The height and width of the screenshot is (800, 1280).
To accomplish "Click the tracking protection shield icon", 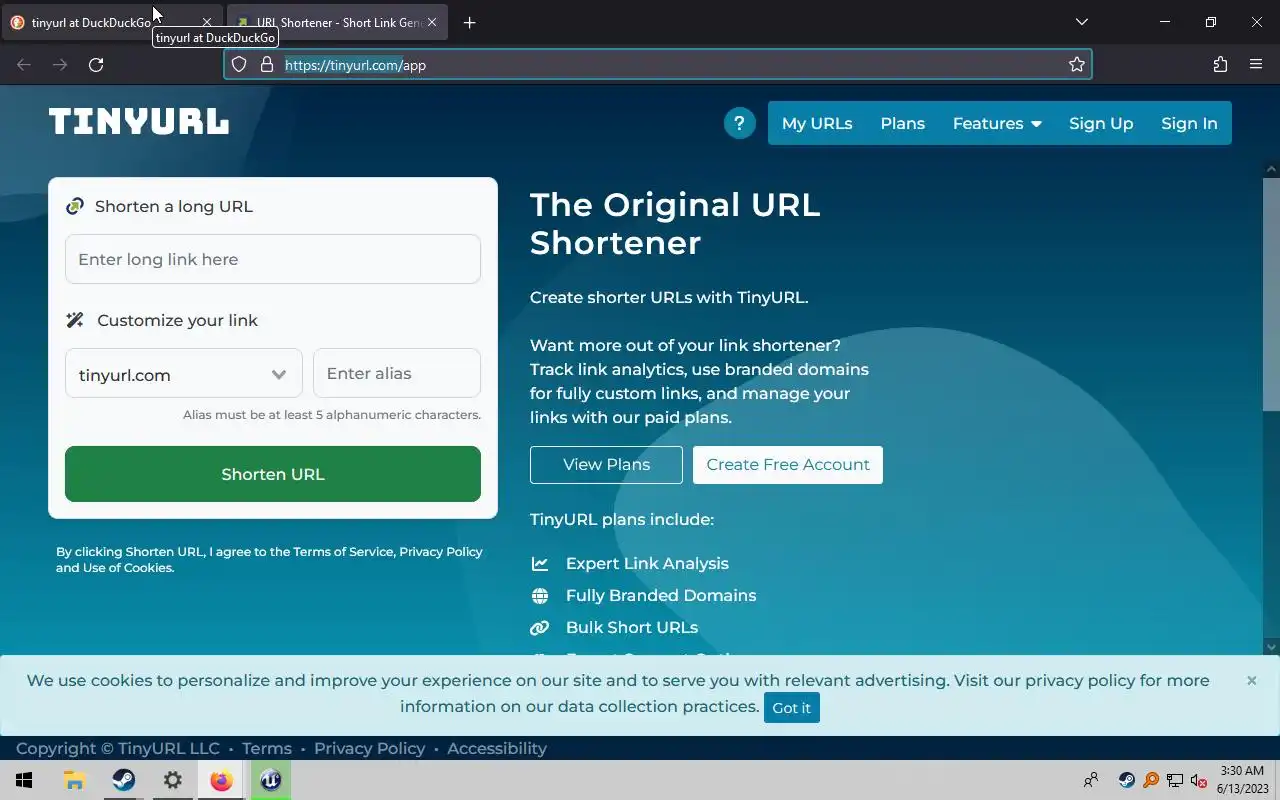I will click(239, 65).
